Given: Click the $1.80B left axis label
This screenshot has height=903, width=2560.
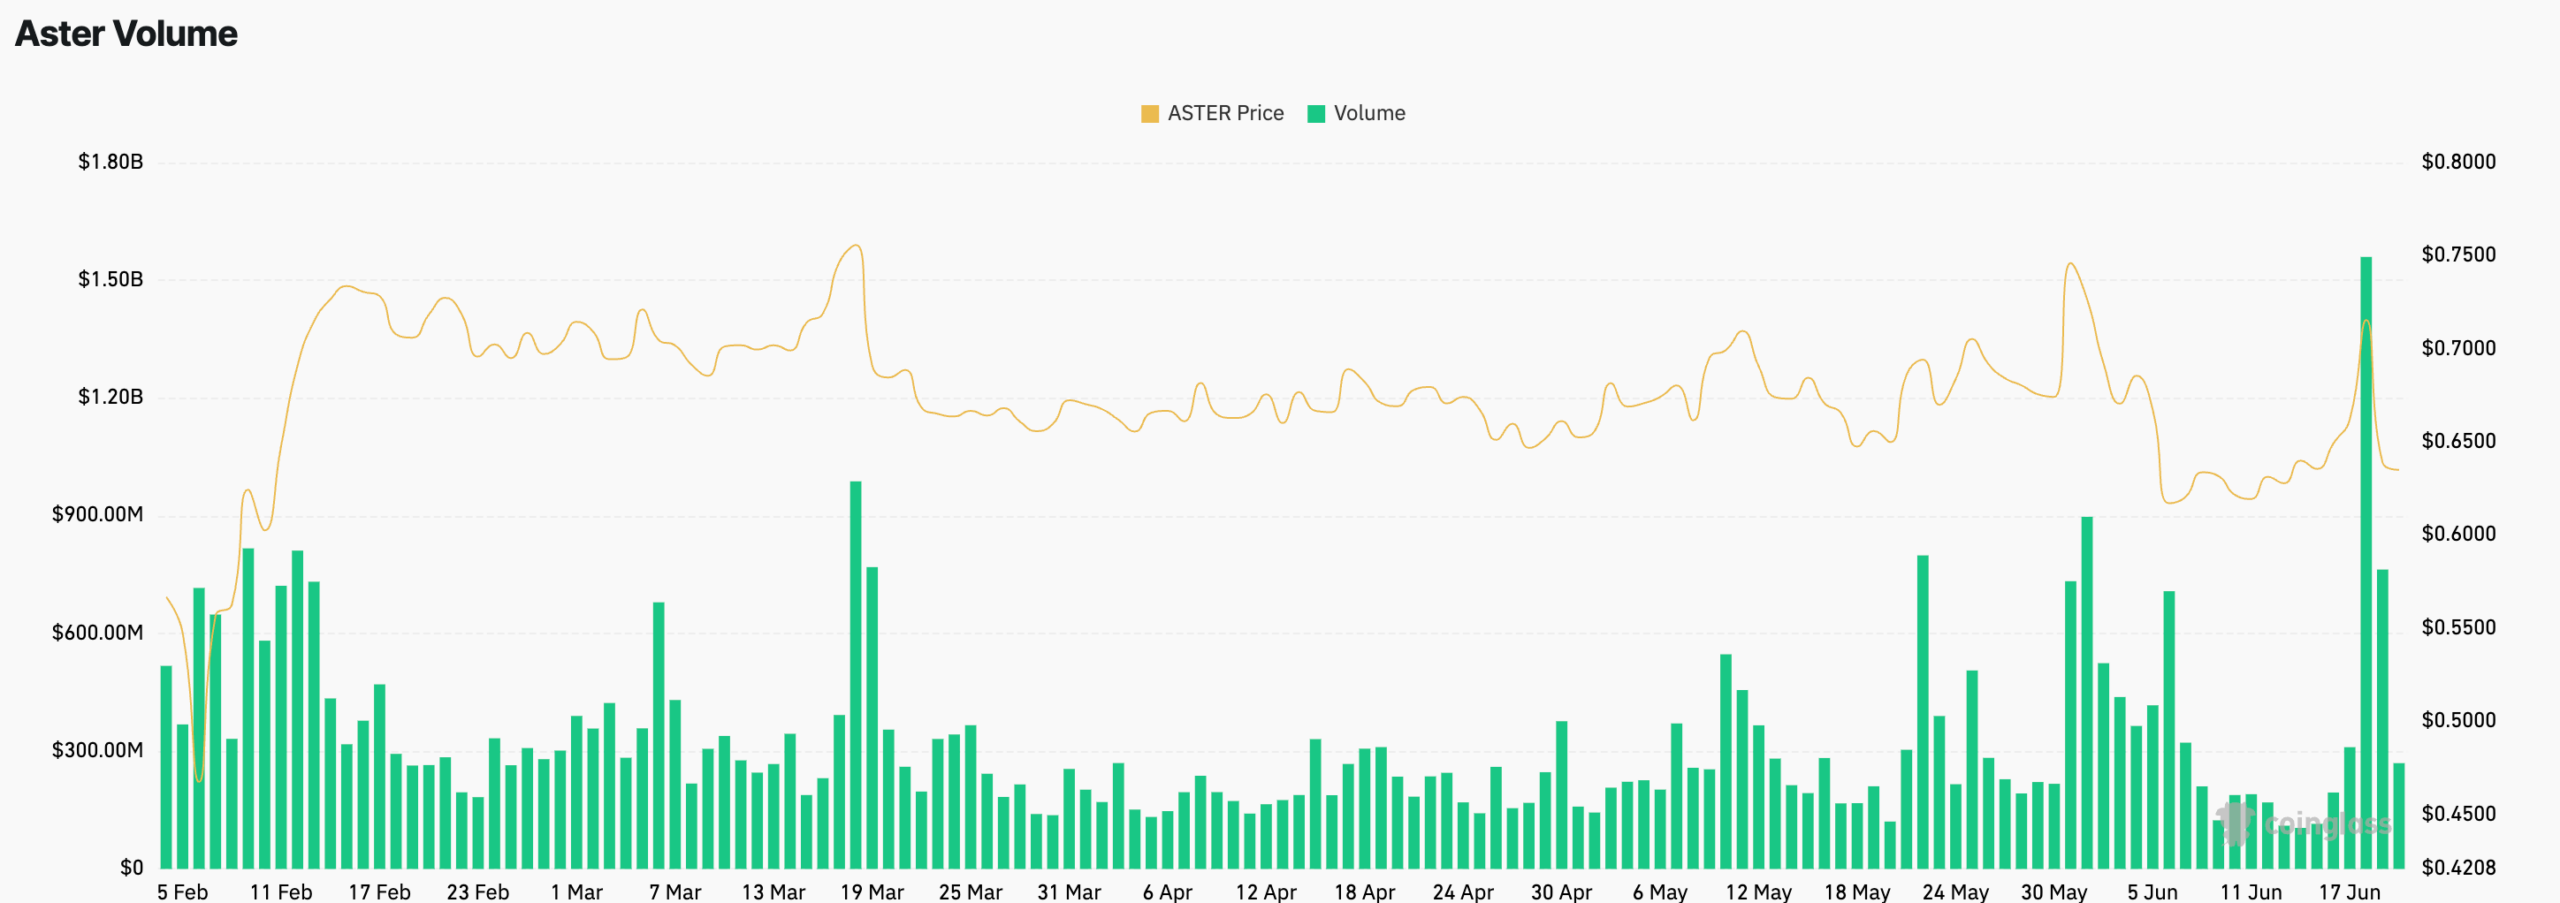Looking at the screenshot, I should point(111,162).
